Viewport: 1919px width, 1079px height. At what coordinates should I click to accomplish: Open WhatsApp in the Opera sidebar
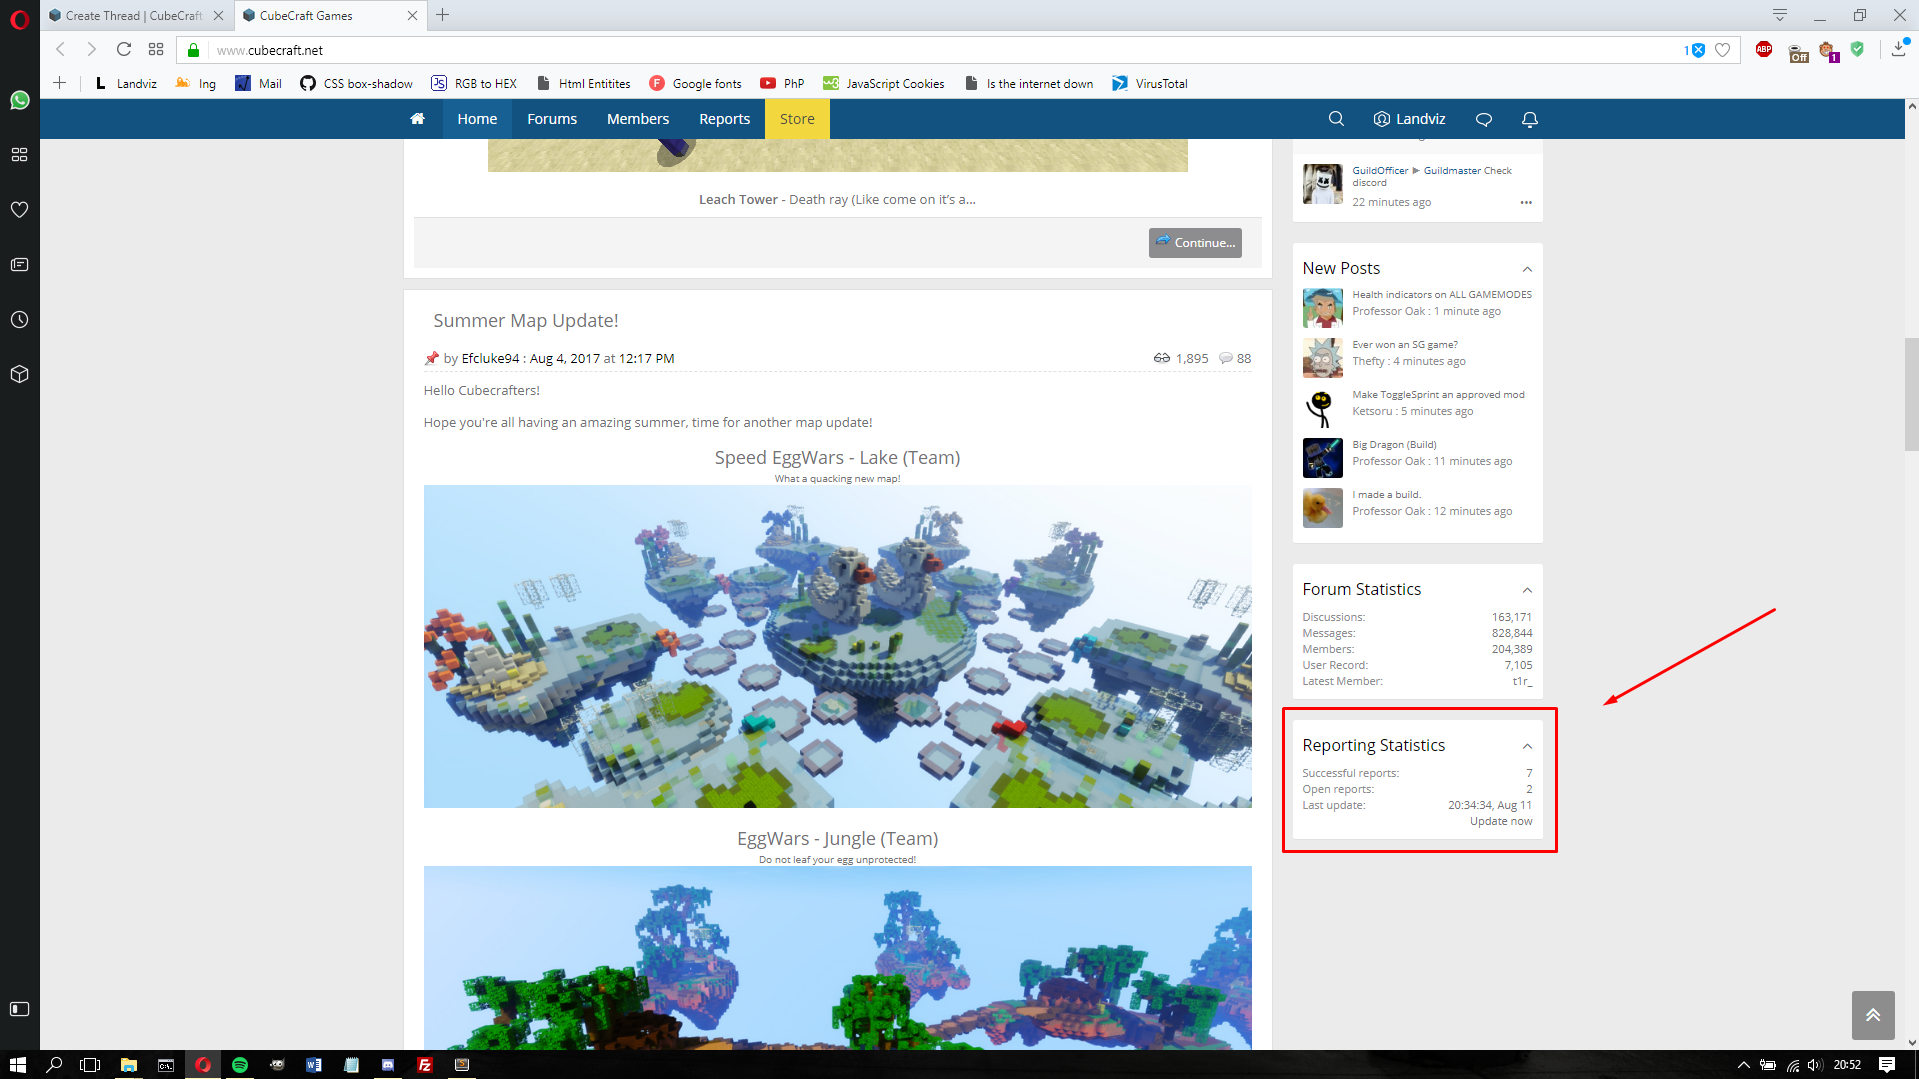[20, 100]
